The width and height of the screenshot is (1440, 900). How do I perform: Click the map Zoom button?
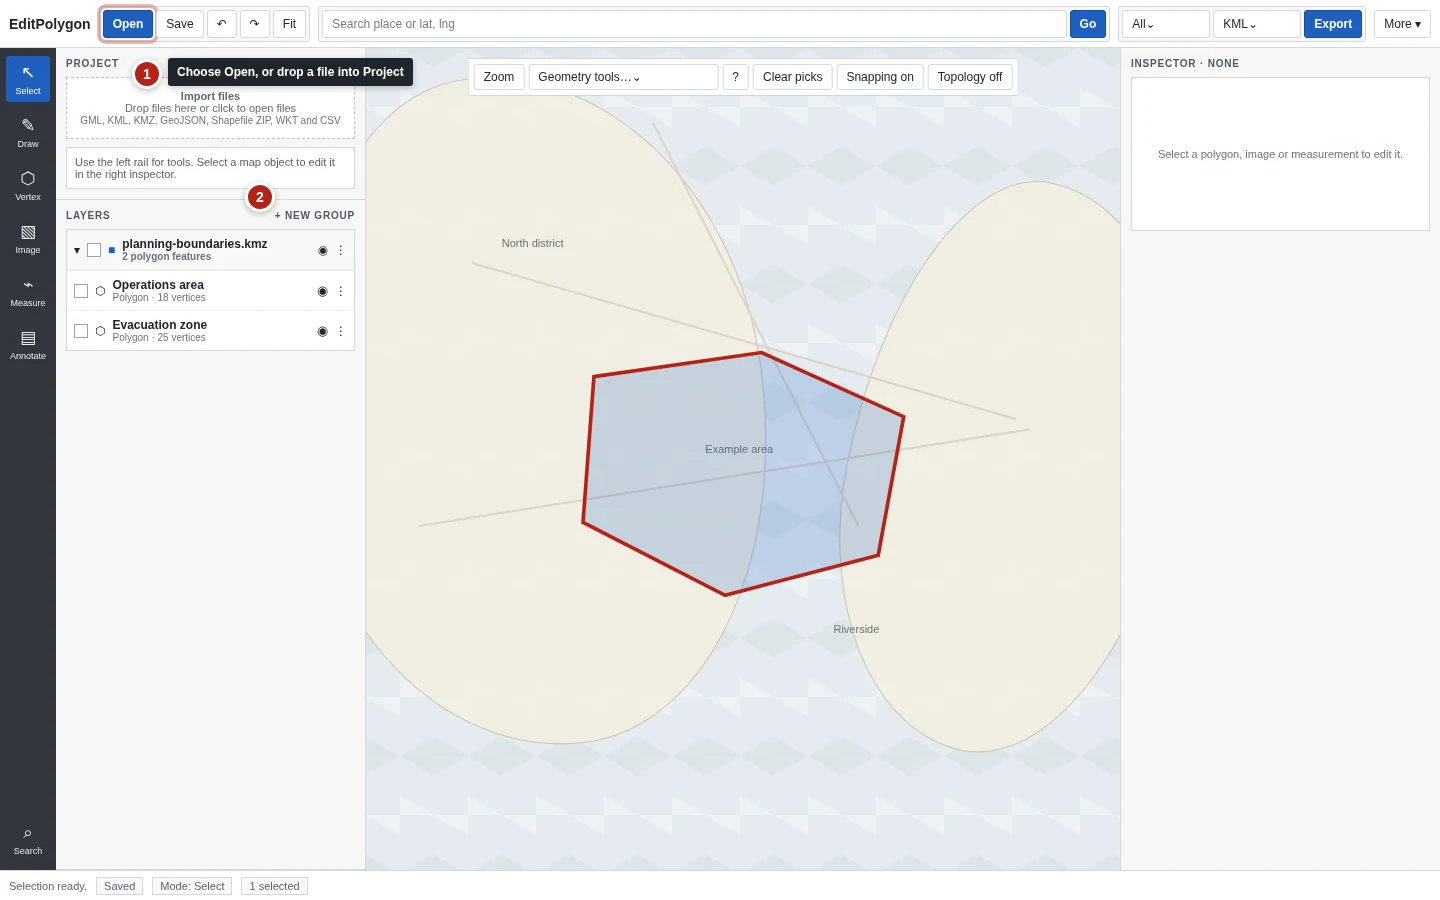pyautogui.click(x=499, y=77)
